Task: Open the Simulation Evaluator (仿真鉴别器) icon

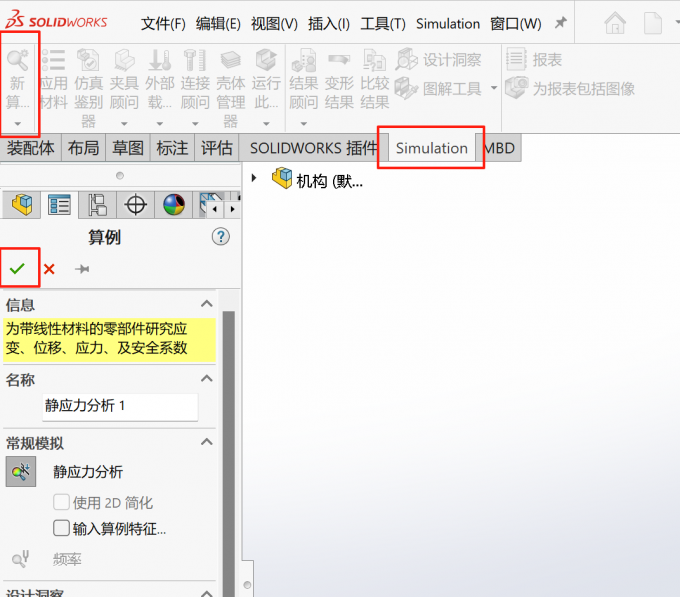Action: pos(88,60)
